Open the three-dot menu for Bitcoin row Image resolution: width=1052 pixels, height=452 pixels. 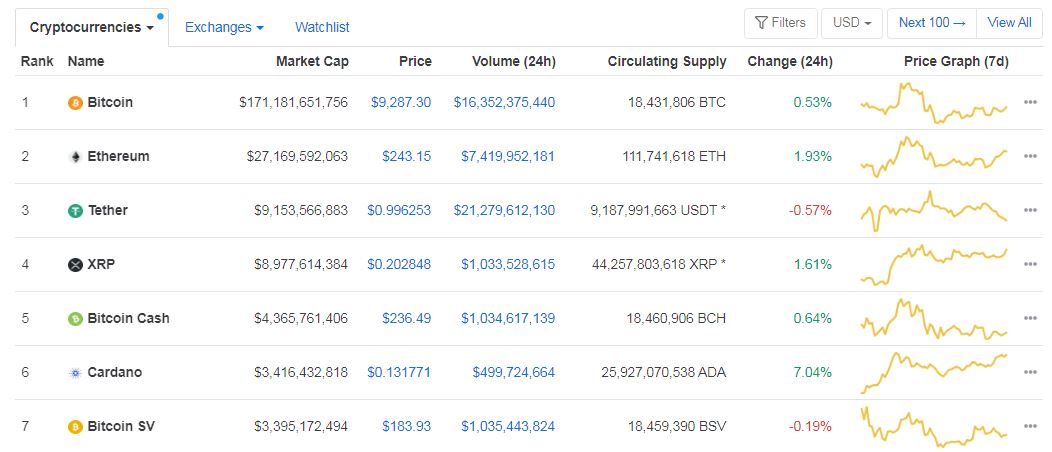click(x=1031, y=103)
